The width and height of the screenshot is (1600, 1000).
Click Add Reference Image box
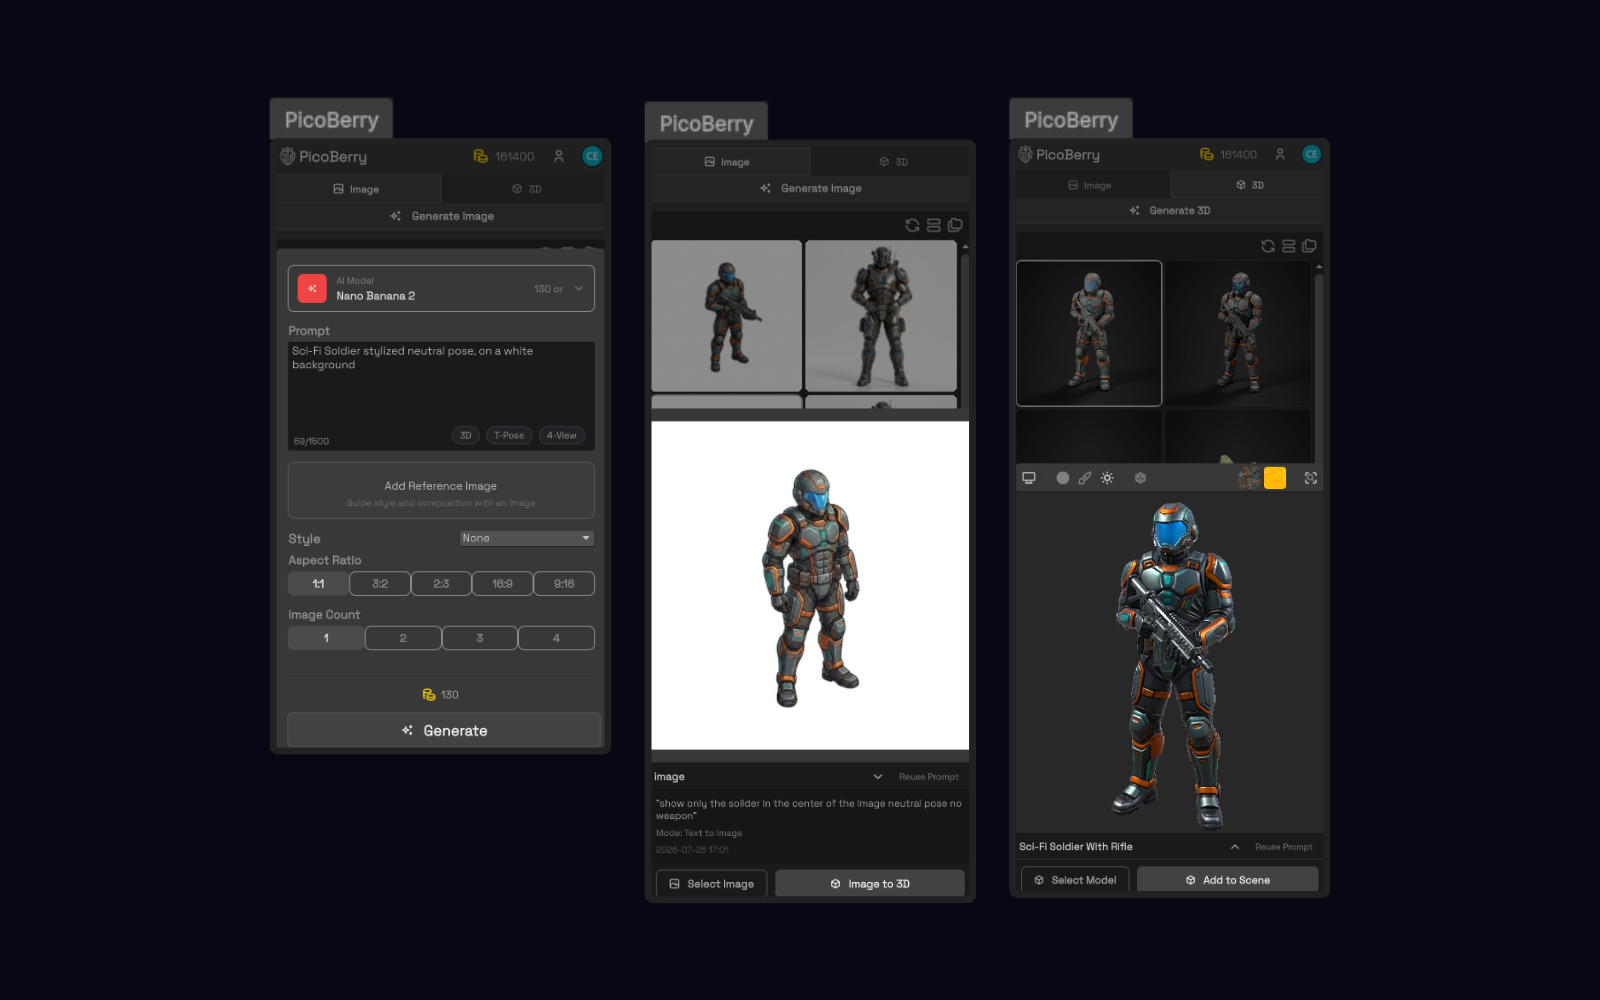click(441, 490)
